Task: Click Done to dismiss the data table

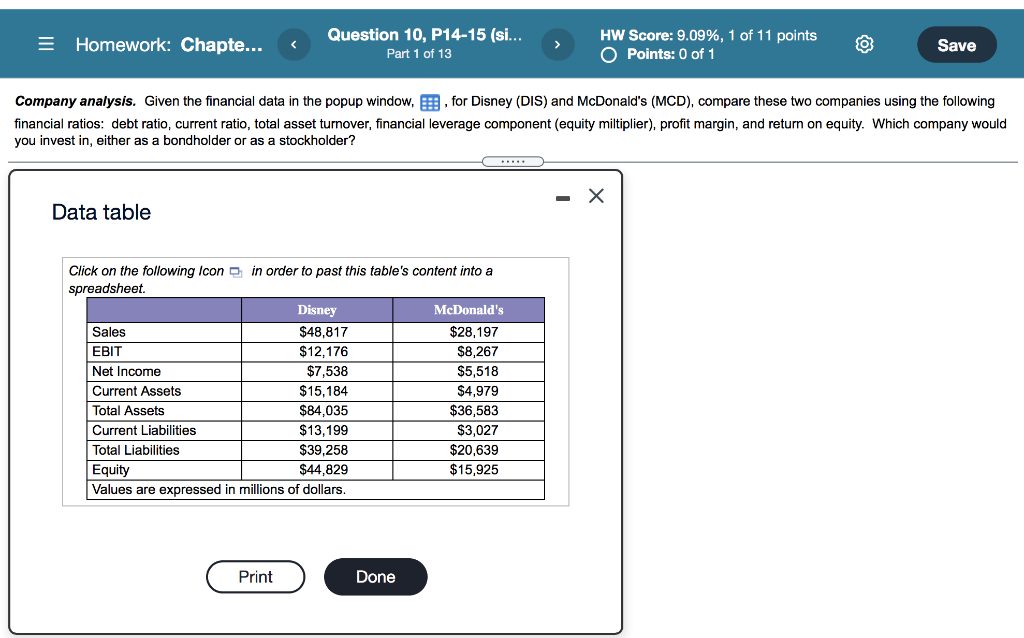Action: click(375, 577)
